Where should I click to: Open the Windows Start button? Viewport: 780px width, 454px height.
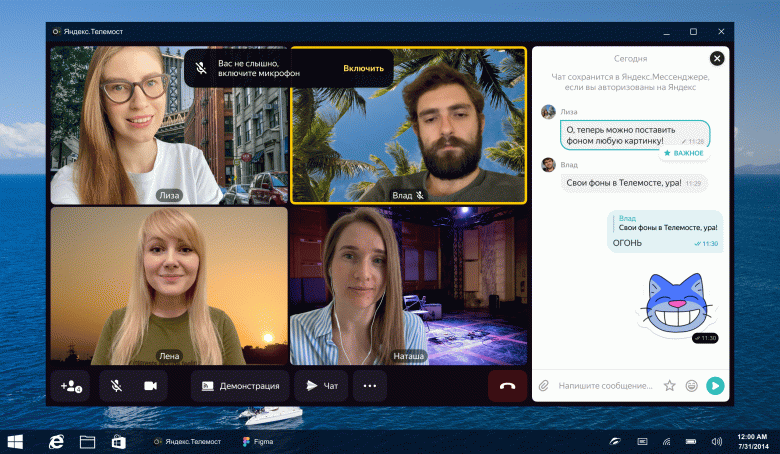point(15,442)
